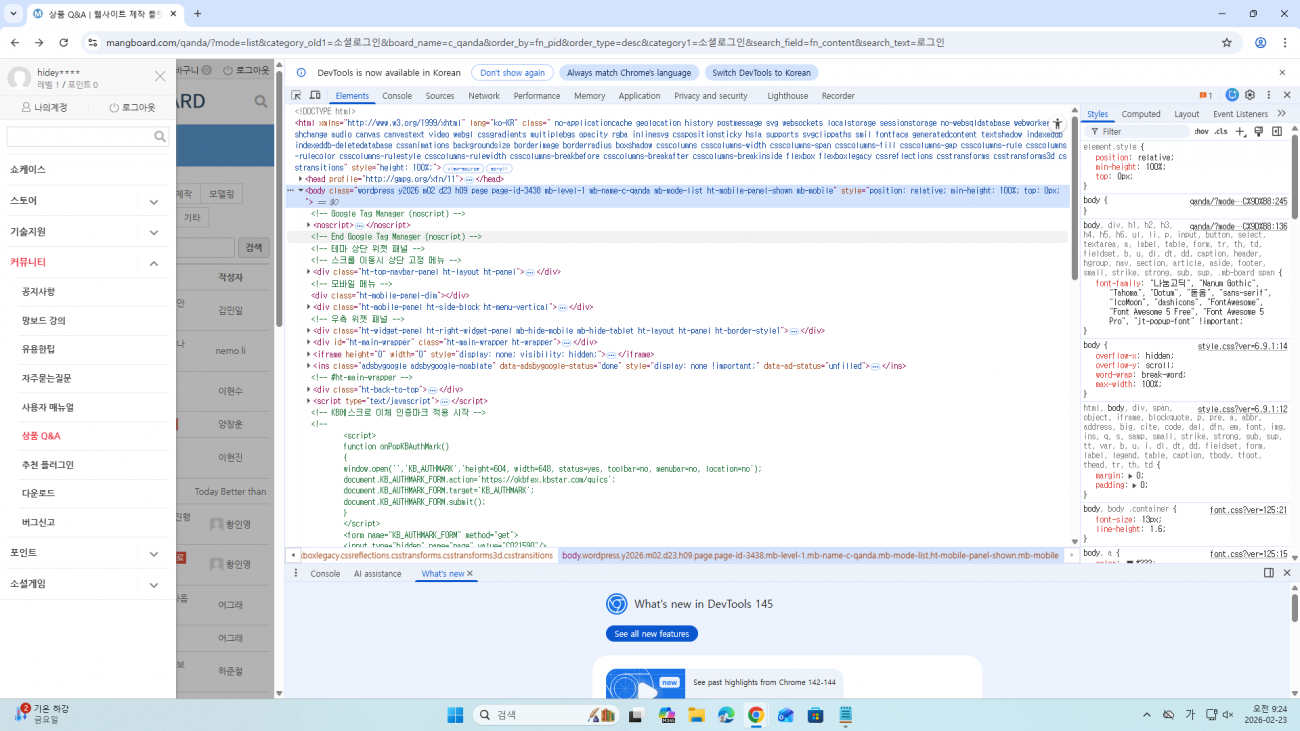Expand the 스토어 menu section
The height and width of the screenshot is (731, 1300).
pos(153,201)
